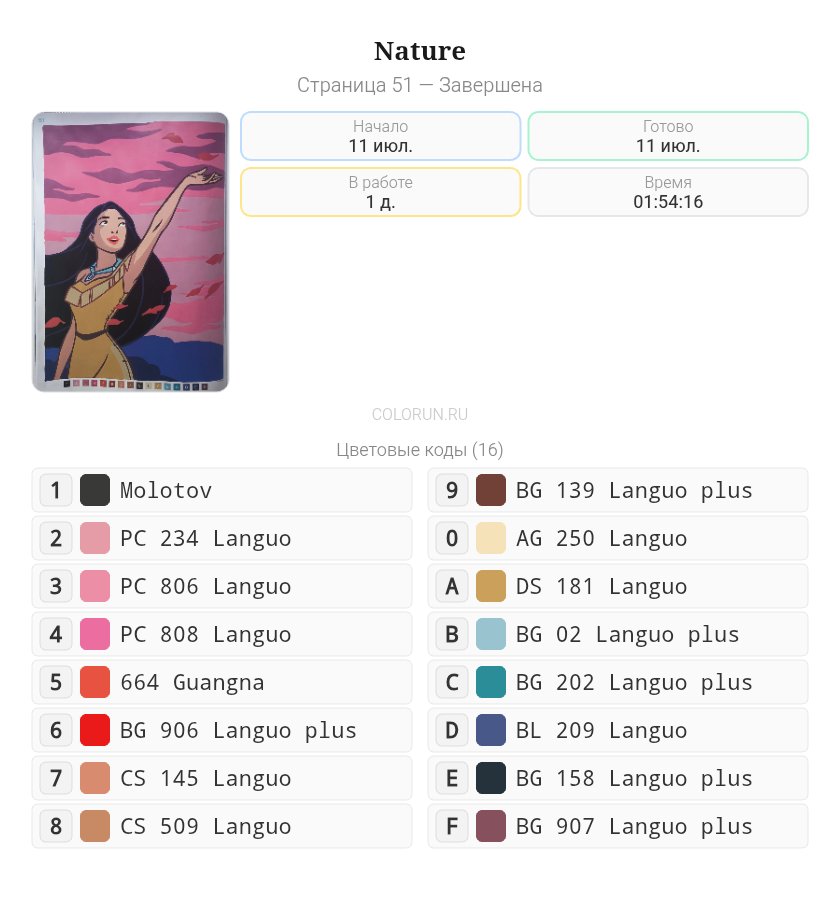
Task: Click the 664 Guangna orange-red swatch
Action: point(95,682)
